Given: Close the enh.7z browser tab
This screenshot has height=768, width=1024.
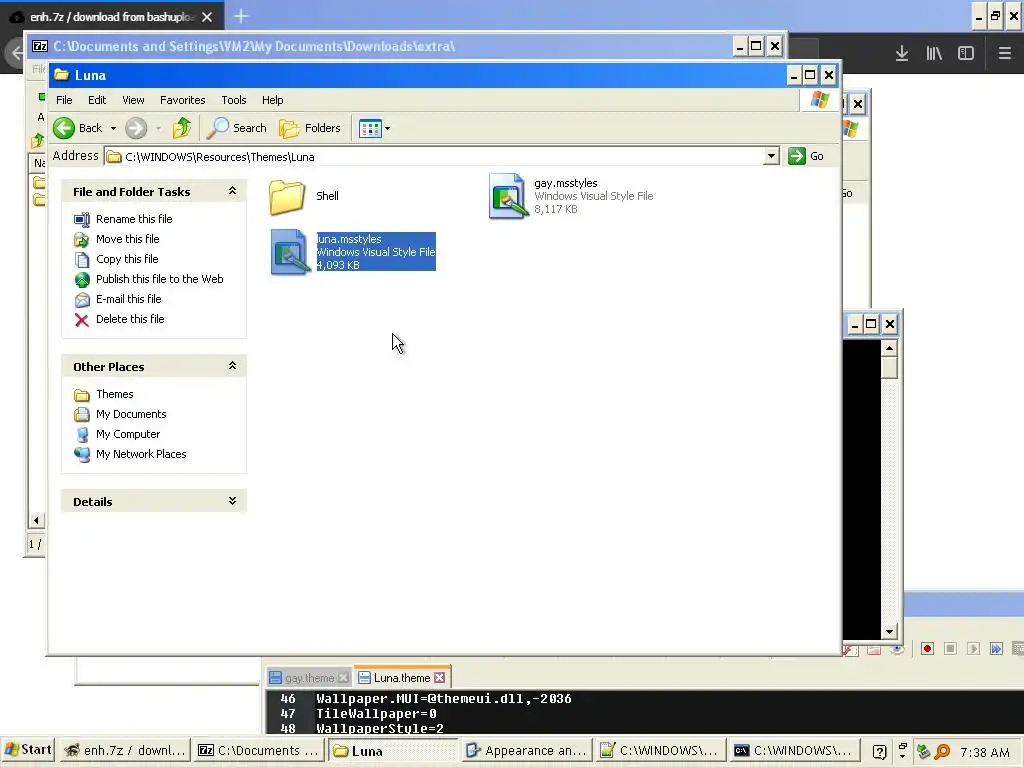Looking at the screenshot, I should (x=207, y=17).
